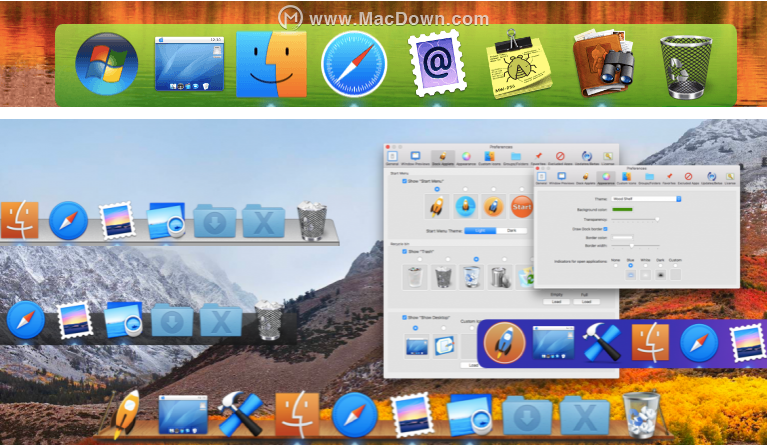The image size is (767, 445).
Task: Click Show Desktop icon in the green dock
Action: coord(189,64)
